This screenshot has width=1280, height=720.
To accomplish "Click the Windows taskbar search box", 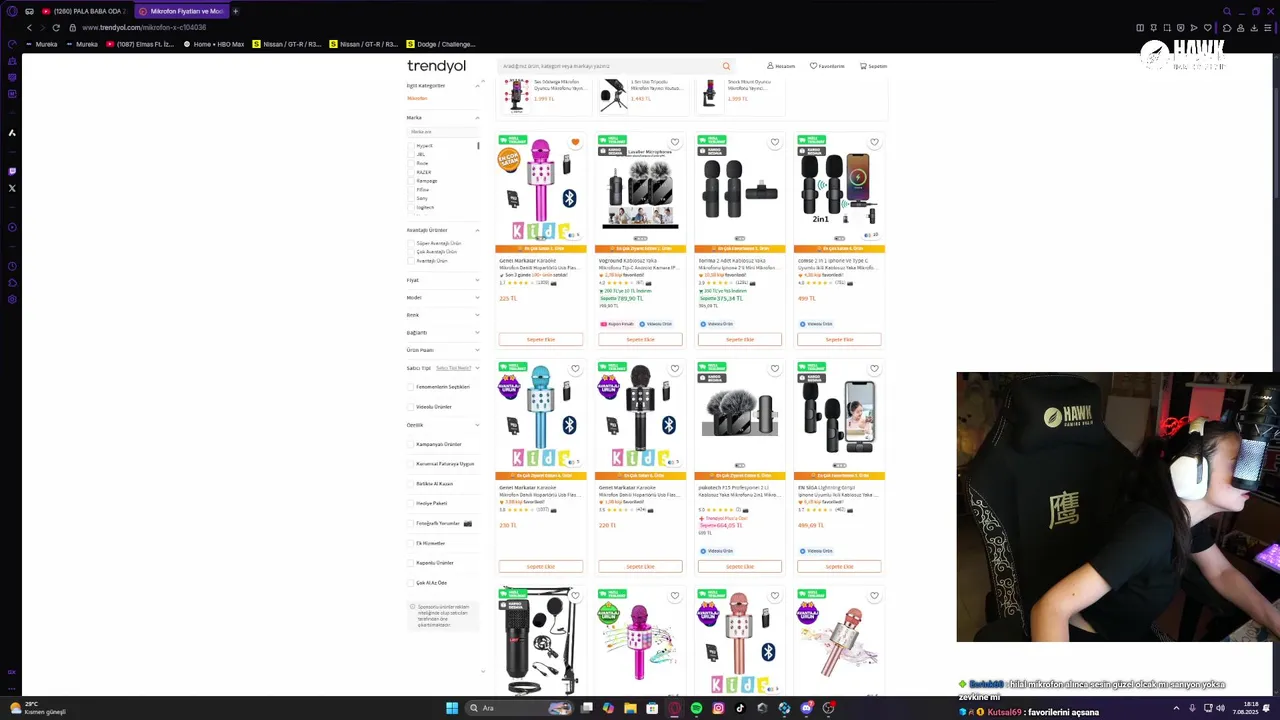I will (520, 708).
